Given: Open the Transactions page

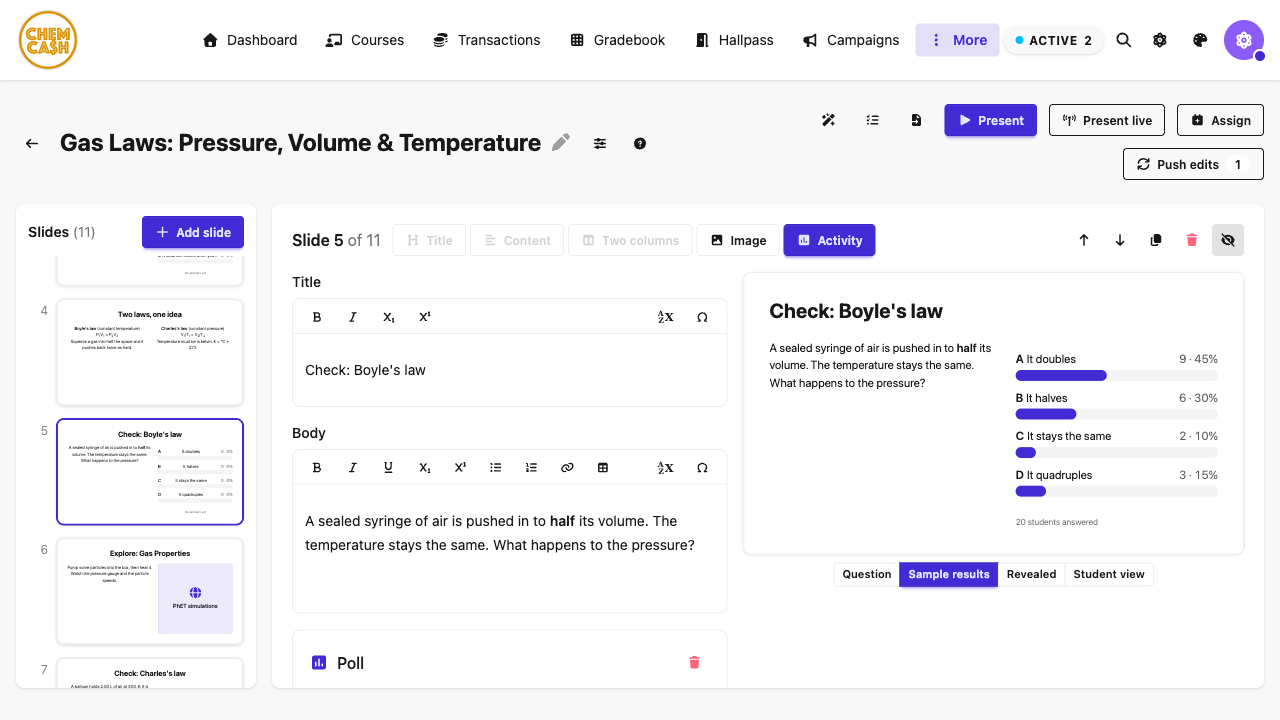Looking at the screenshot, I should pyautogui.click(x=487, y=40).
